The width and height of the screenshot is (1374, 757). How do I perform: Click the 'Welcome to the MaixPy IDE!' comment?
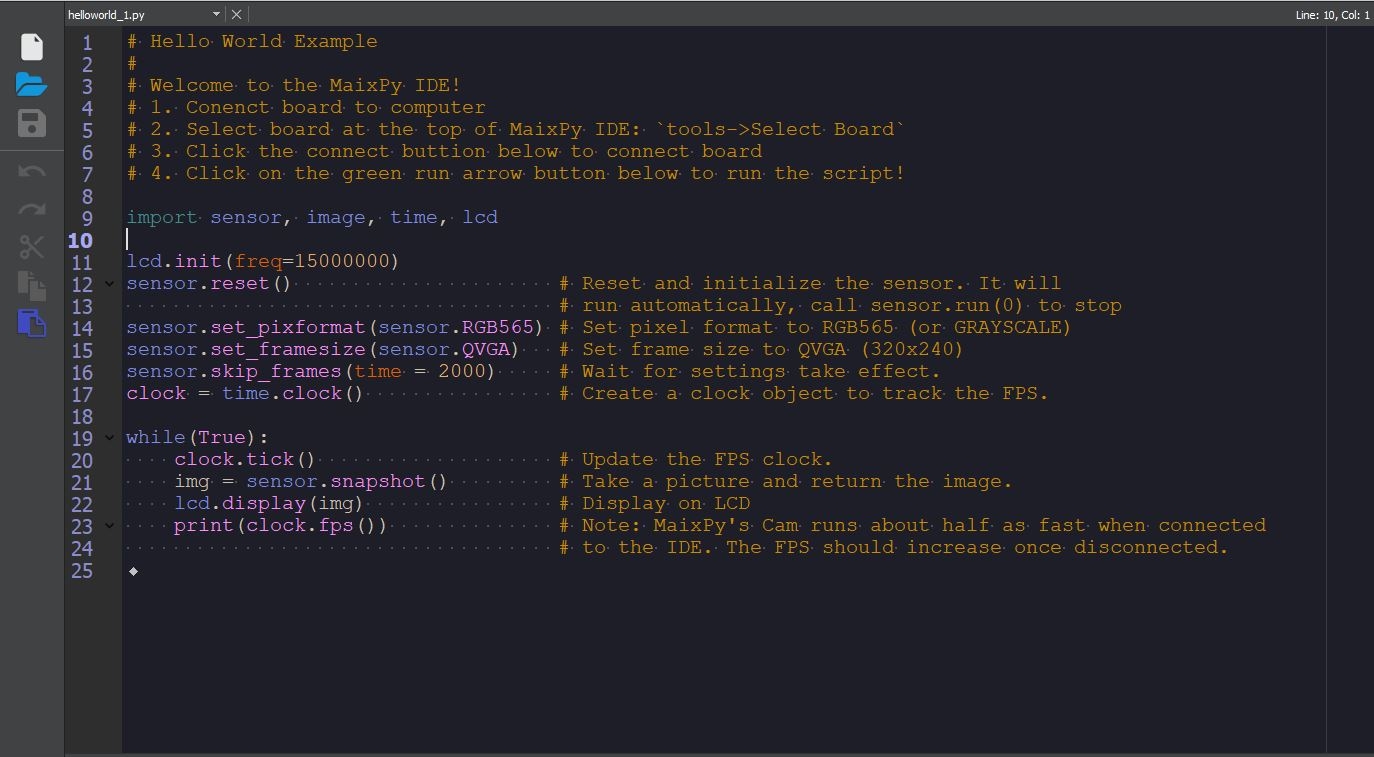[305, 86]
